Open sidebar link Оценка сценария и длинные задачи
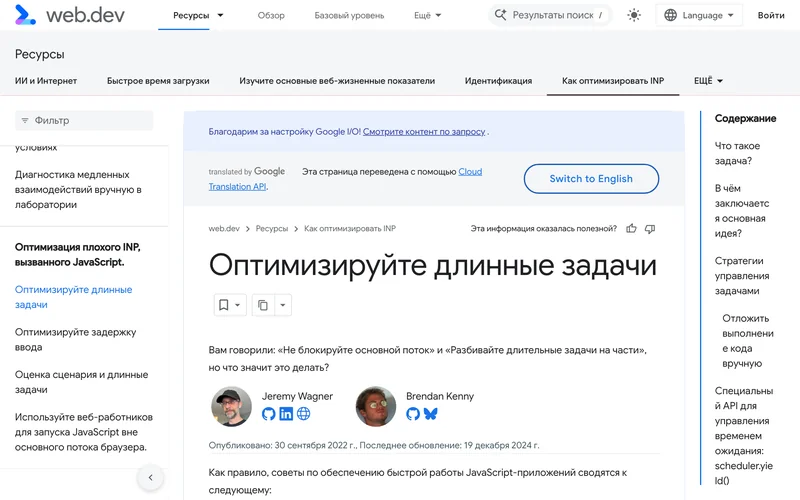The height and width of the screenshot is (500, 800). [81, 382]
